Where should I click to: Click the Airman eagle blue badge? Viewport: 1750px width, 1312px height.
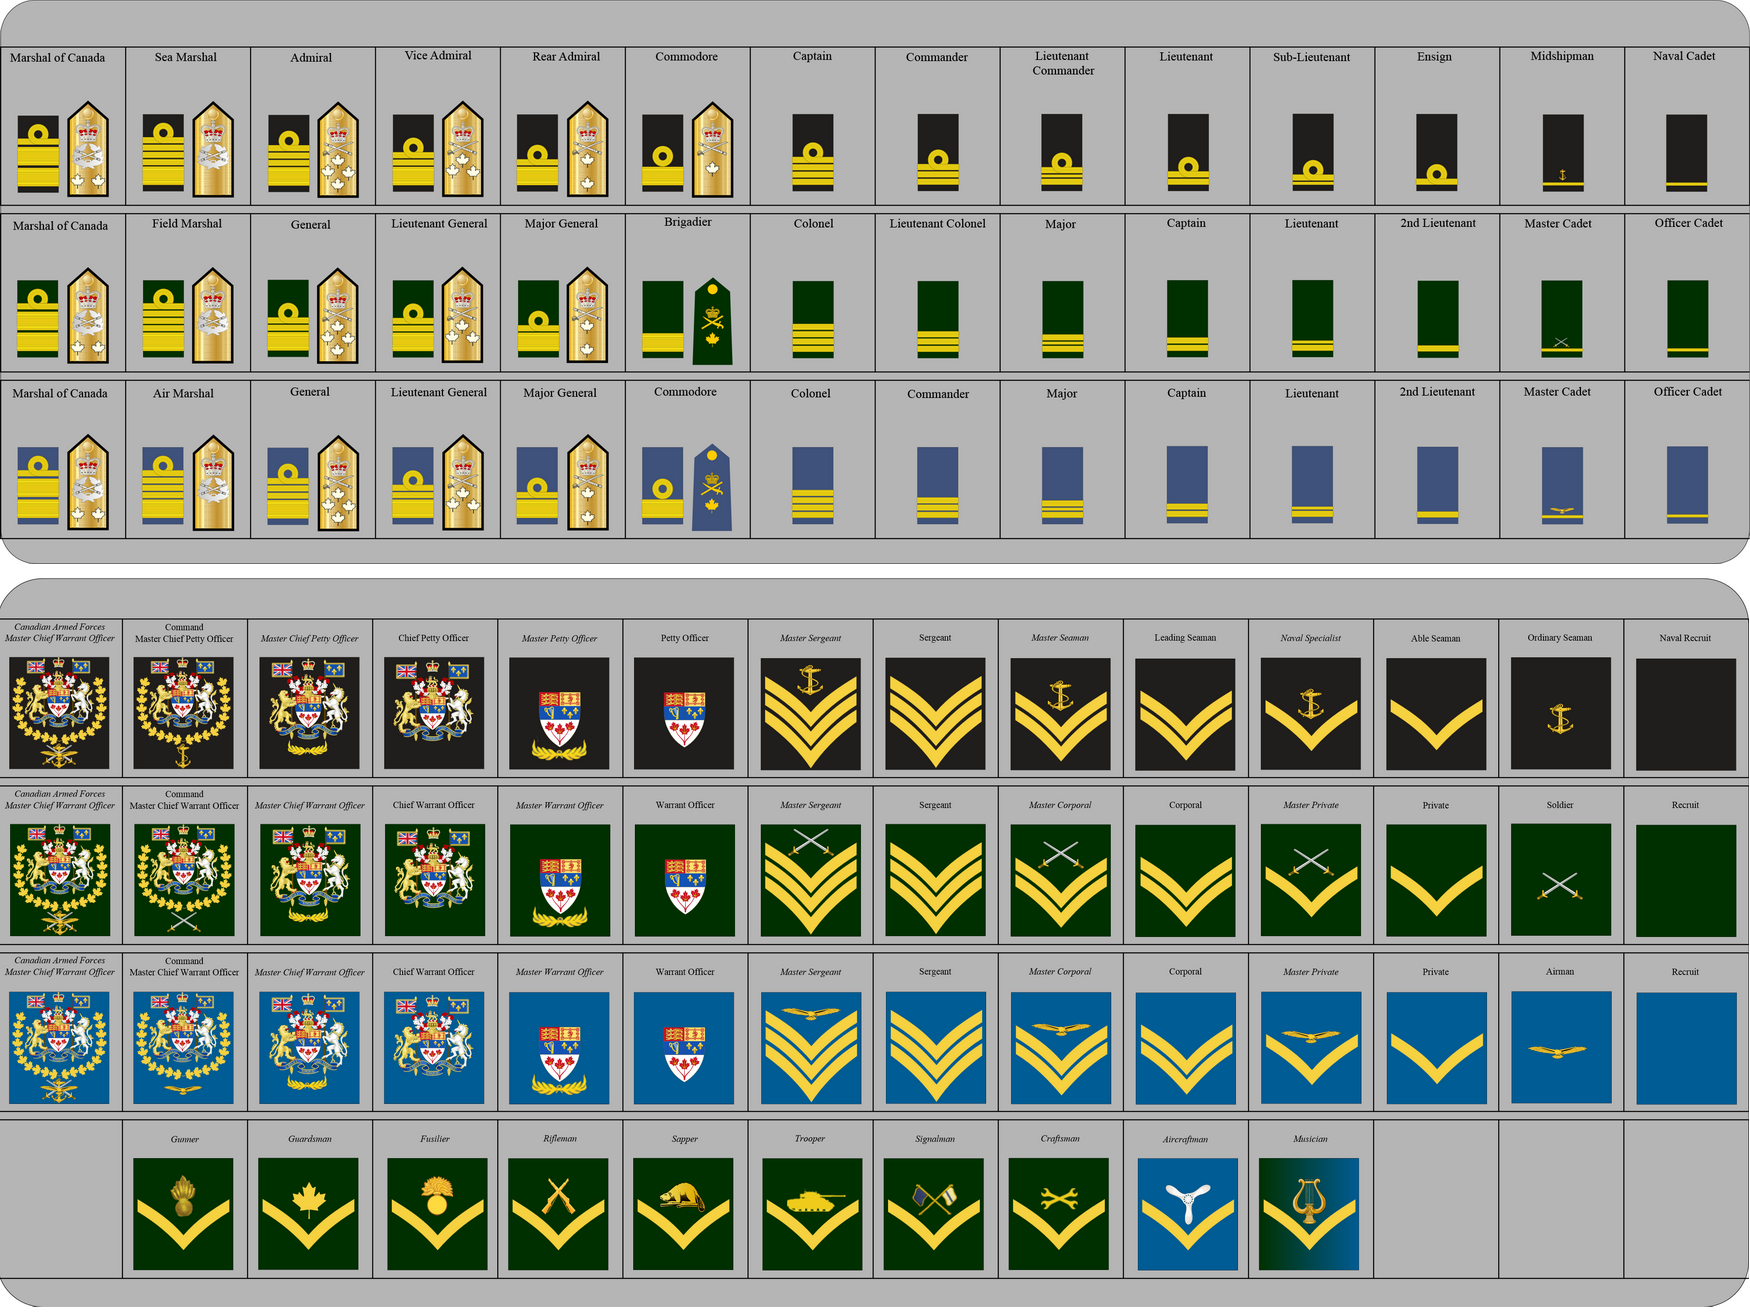click(x=1561, y=1047)
